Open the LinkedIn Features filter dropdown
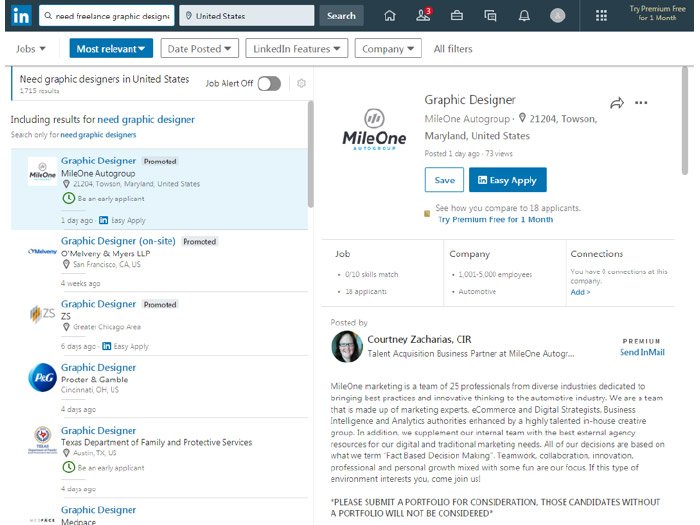Viewport: 700px width, 525px height. point(296,48)
